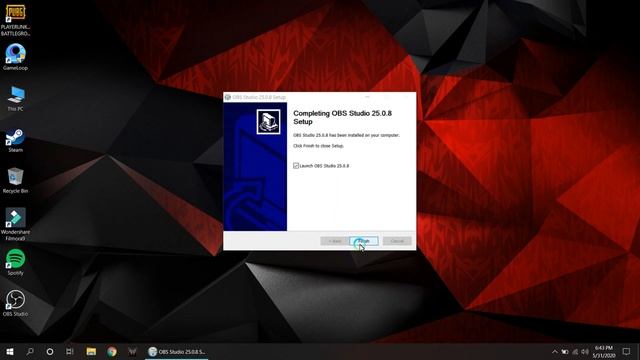Toggle Launch OBS Studio 25.0.8 checkbox
The width and height of the screenshot is (640, 360).
click(296, 166)
